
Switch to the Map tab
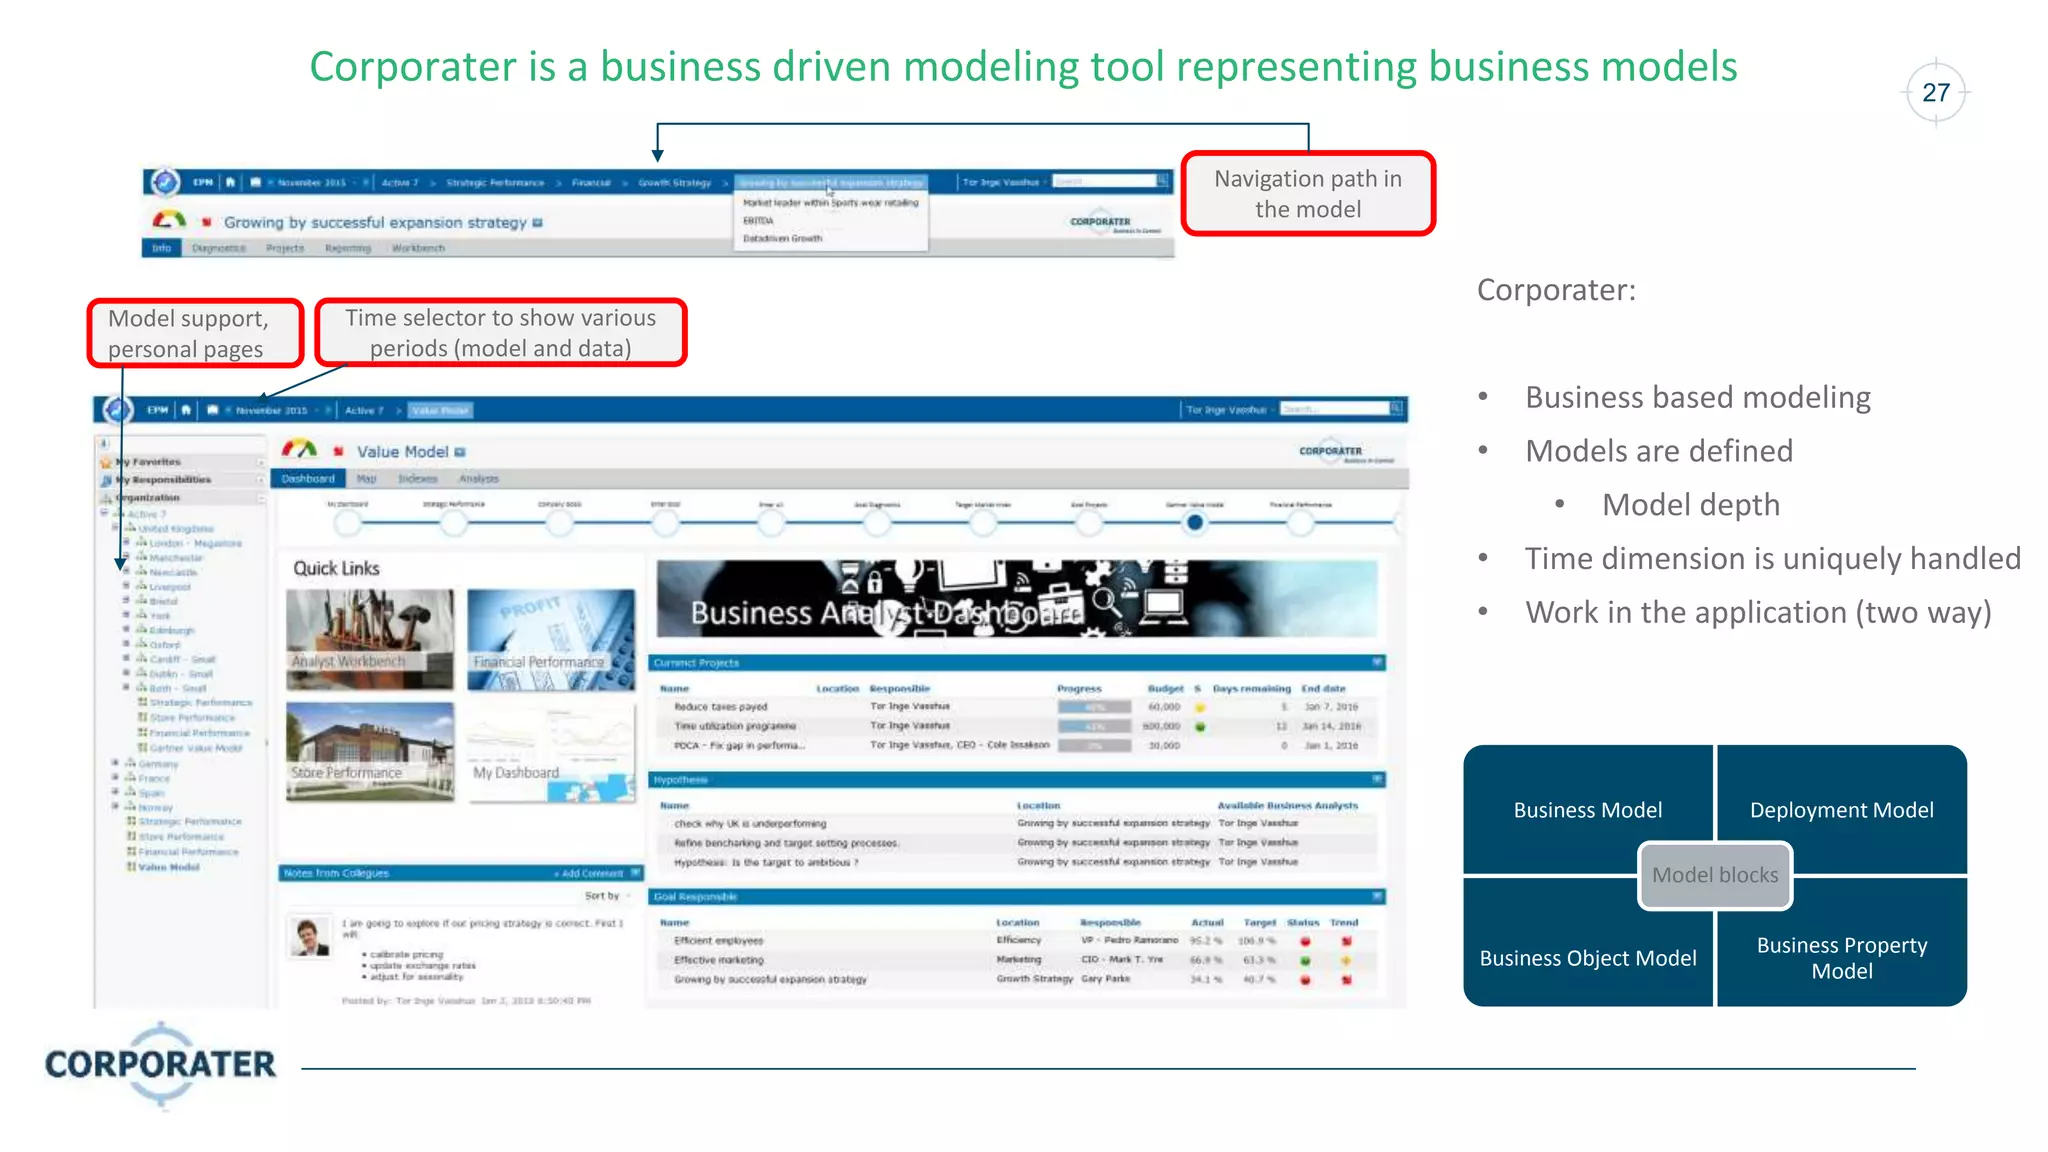pyautogui.click(x=367, y=479)
